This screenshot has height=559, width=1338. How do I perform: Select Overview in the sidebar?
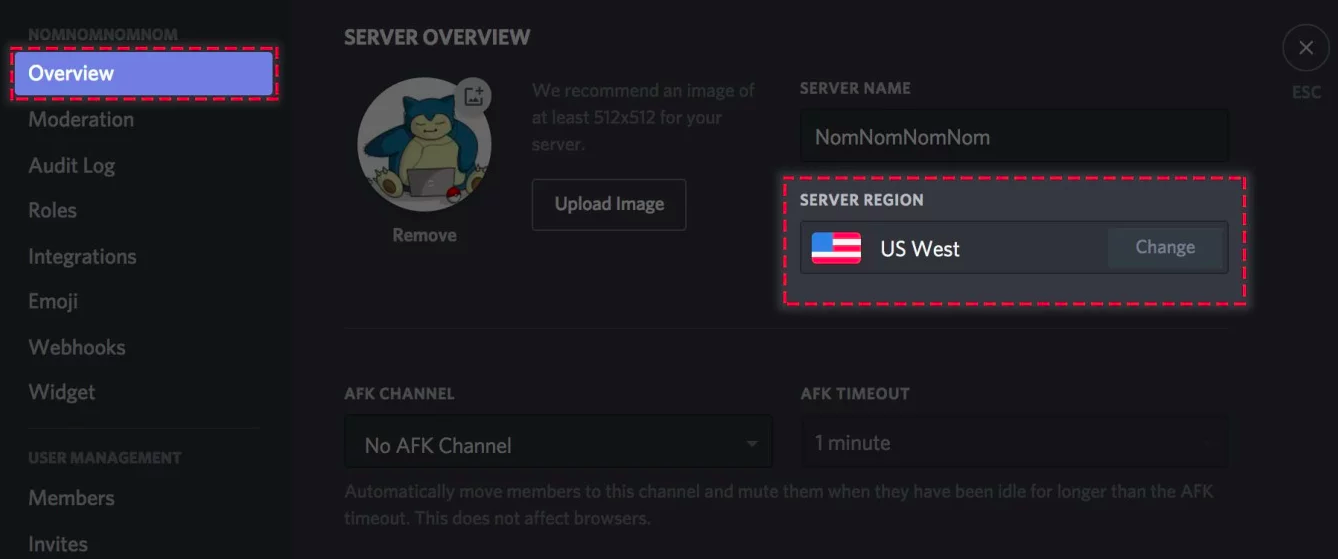tap(144, 74)
